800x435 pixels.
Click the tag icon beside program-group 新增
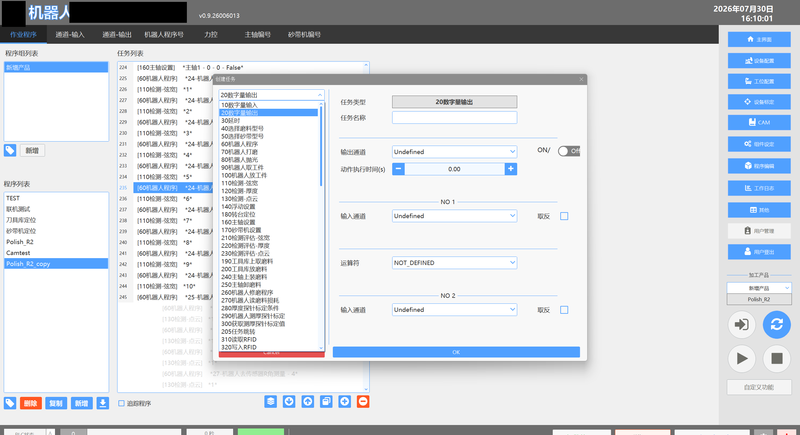(10, 150)
